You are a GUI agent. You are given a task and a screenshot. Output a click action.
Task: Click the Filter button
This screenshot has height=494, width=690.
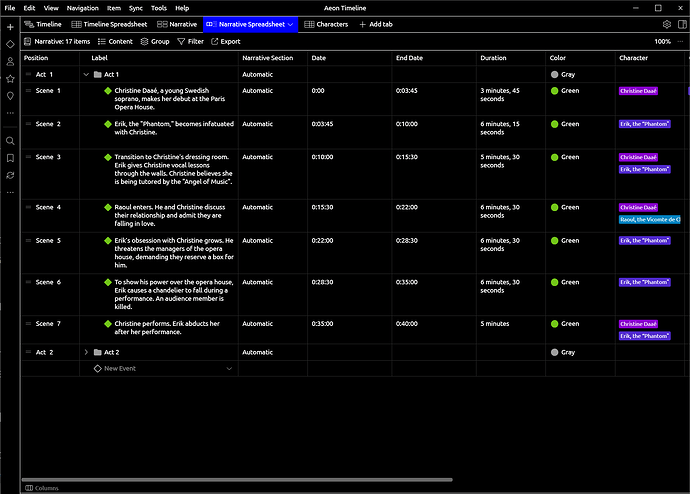tap(190, 42)
